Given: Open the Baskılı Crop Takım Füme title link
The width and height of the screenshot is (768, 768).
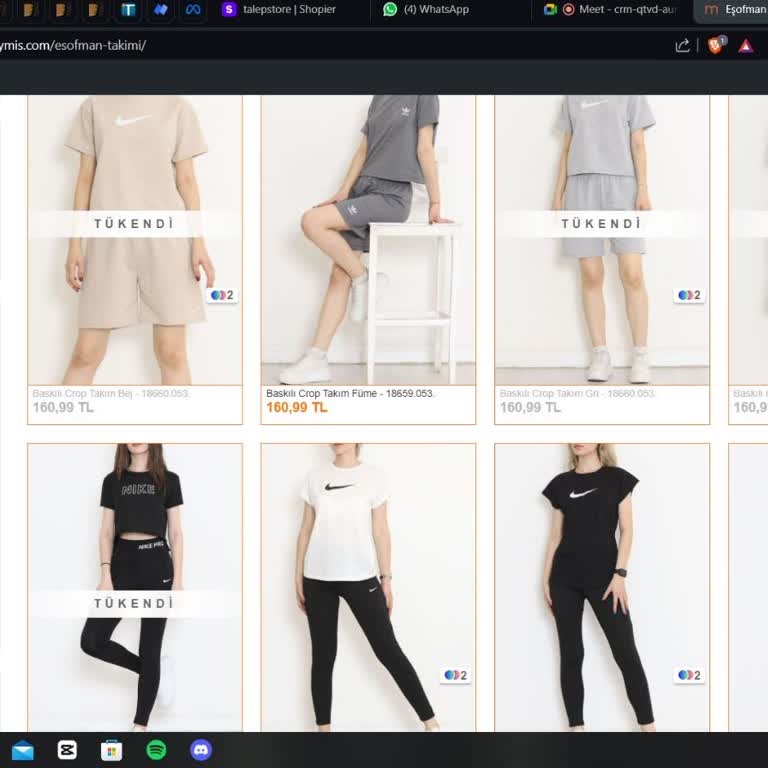Looking at the screenshot, I should [350, 393].
